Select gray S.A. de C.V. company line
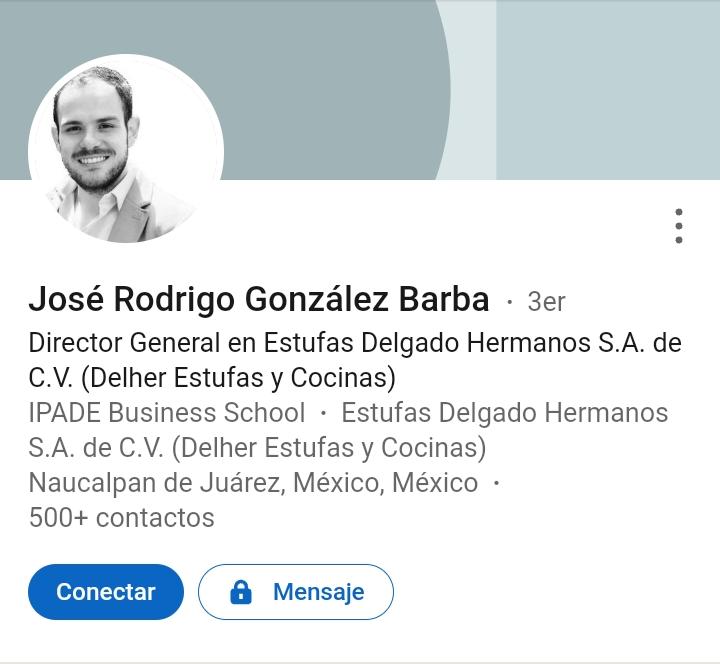The width and height of the screenshot is (720, 664). [x=257, y=448]
